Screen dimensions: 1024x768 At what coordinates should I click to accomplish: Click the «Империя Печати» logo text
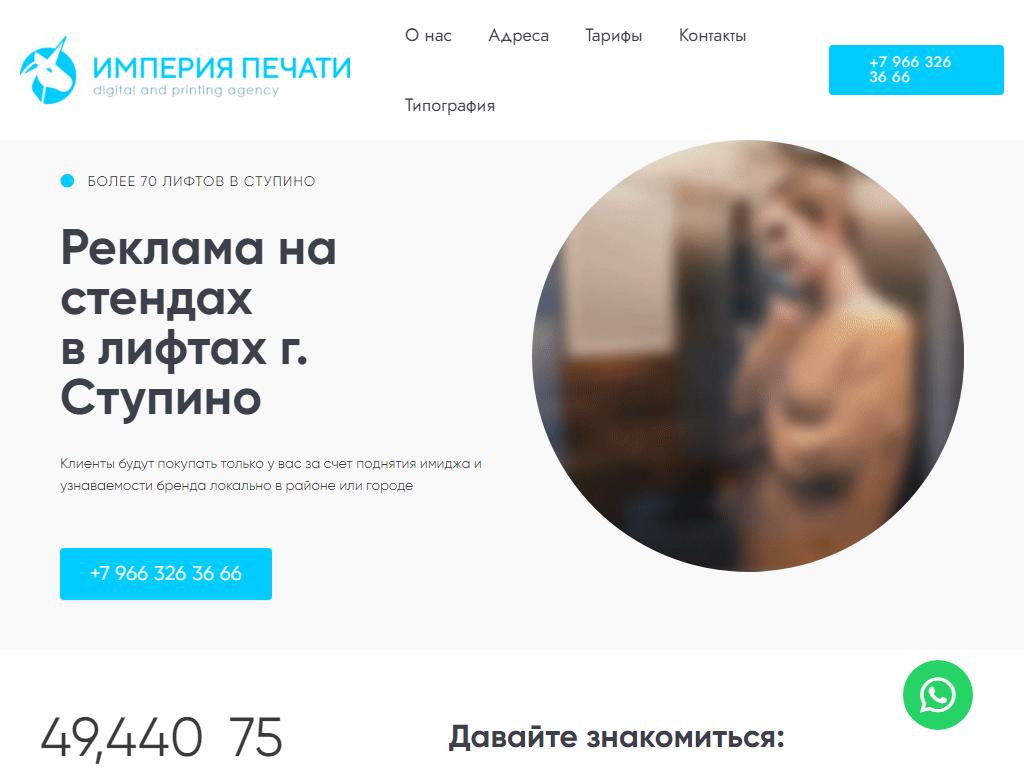click(222, 68)
